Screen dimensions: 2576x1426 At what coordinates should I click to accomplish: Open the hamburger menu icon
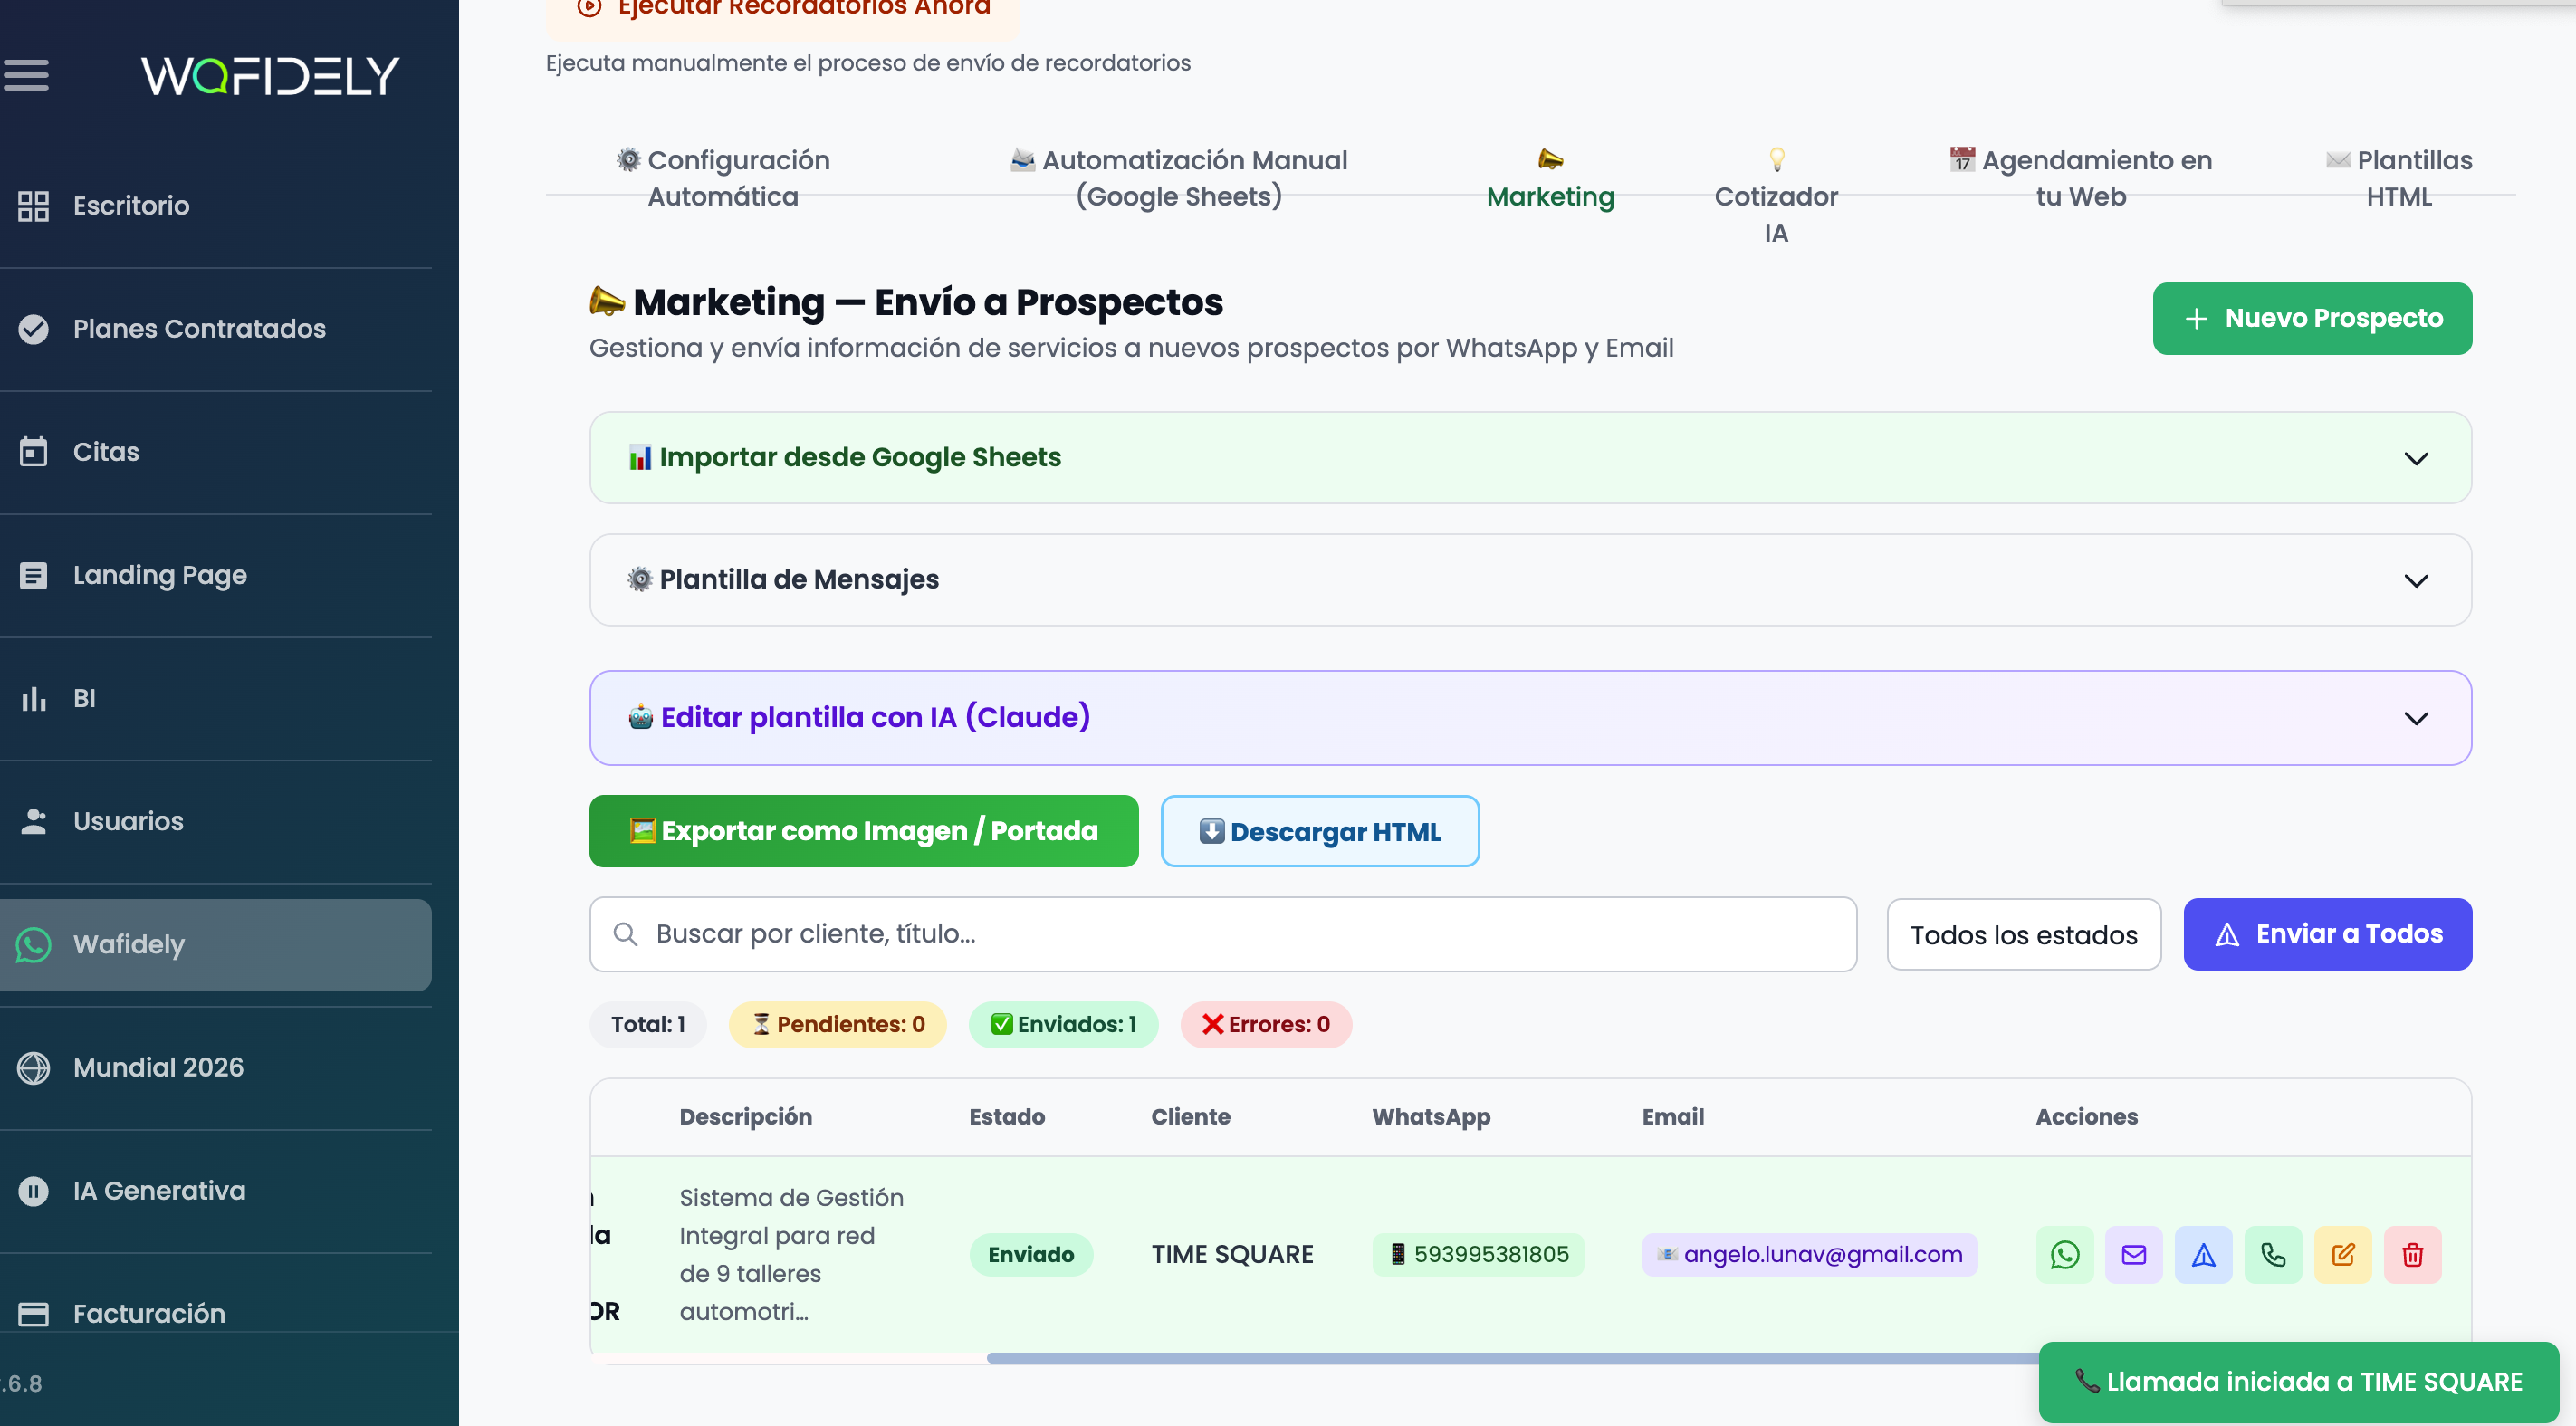[x=26, y=75]
